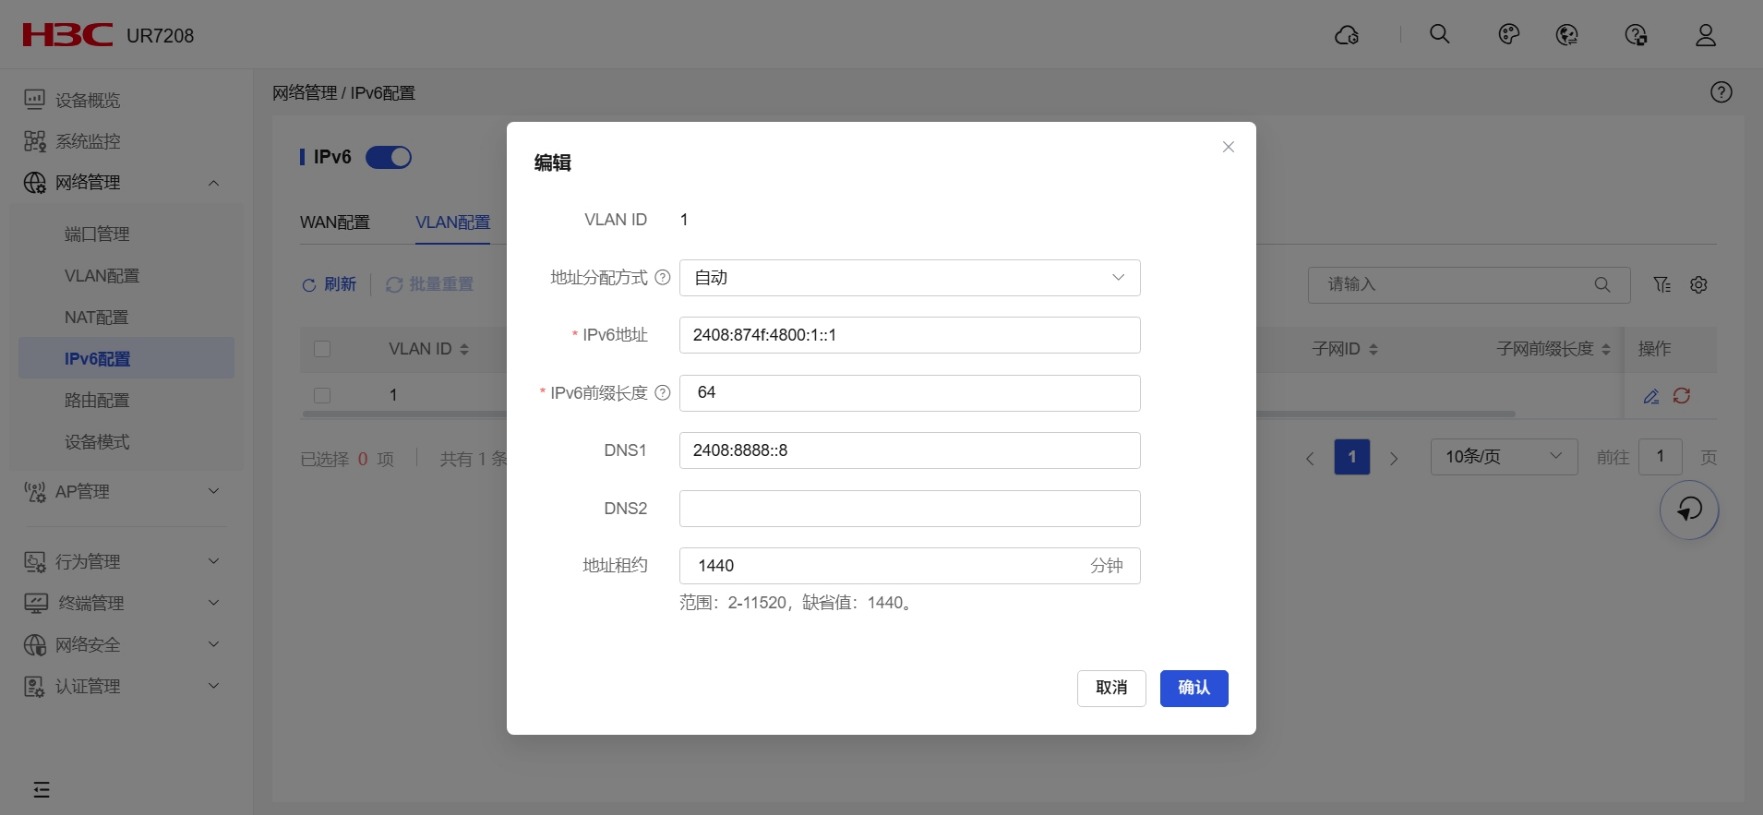
Task: Expand the AP管理 sidebar menu
Action: (122, 491)
